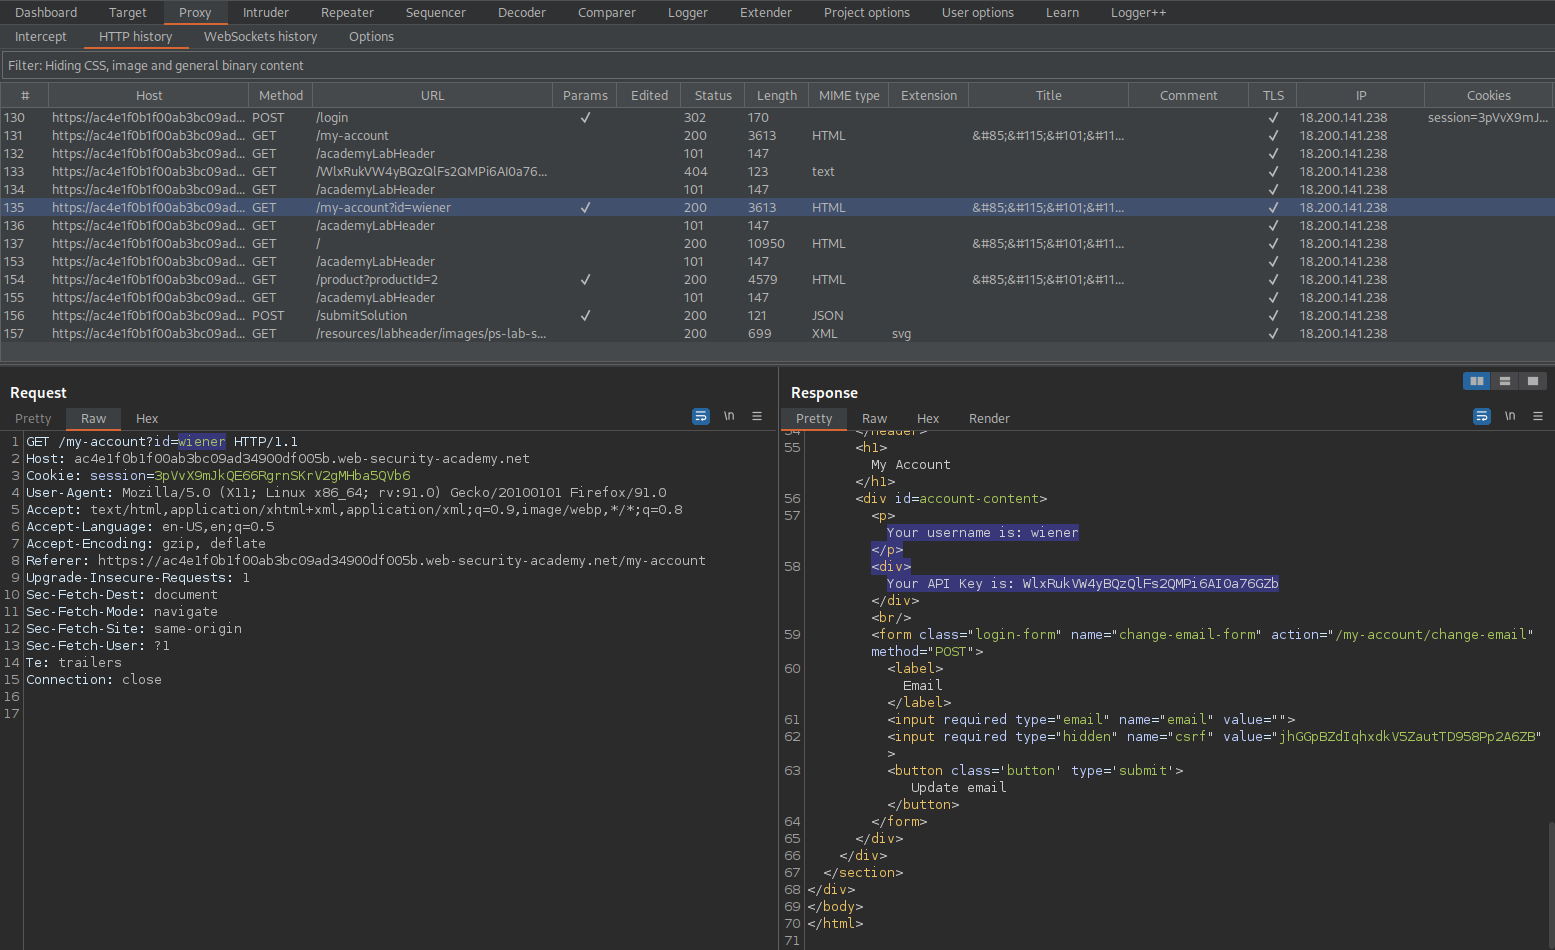Image resolution: width=1555 pixels, height=950 pixels.
Task: Switch to combined tabbed layout icon
Action: point(1533,381)
